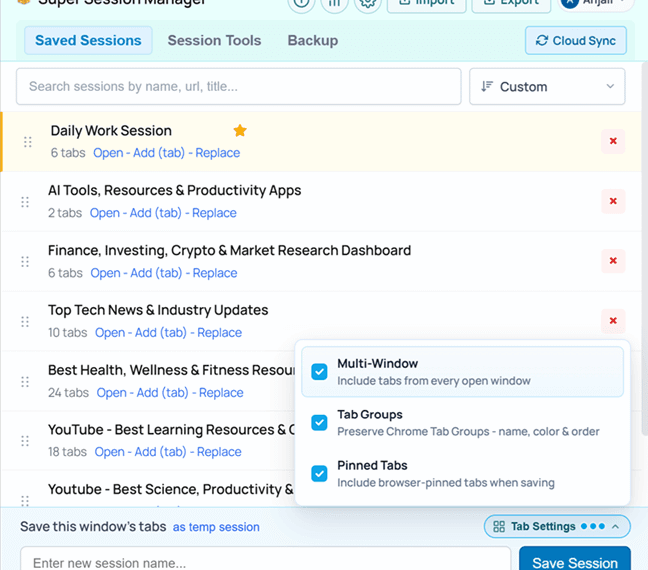This screenshot has height=570, width=648.
Task: Open the Daily Work Session
Action: click(108, 153)
